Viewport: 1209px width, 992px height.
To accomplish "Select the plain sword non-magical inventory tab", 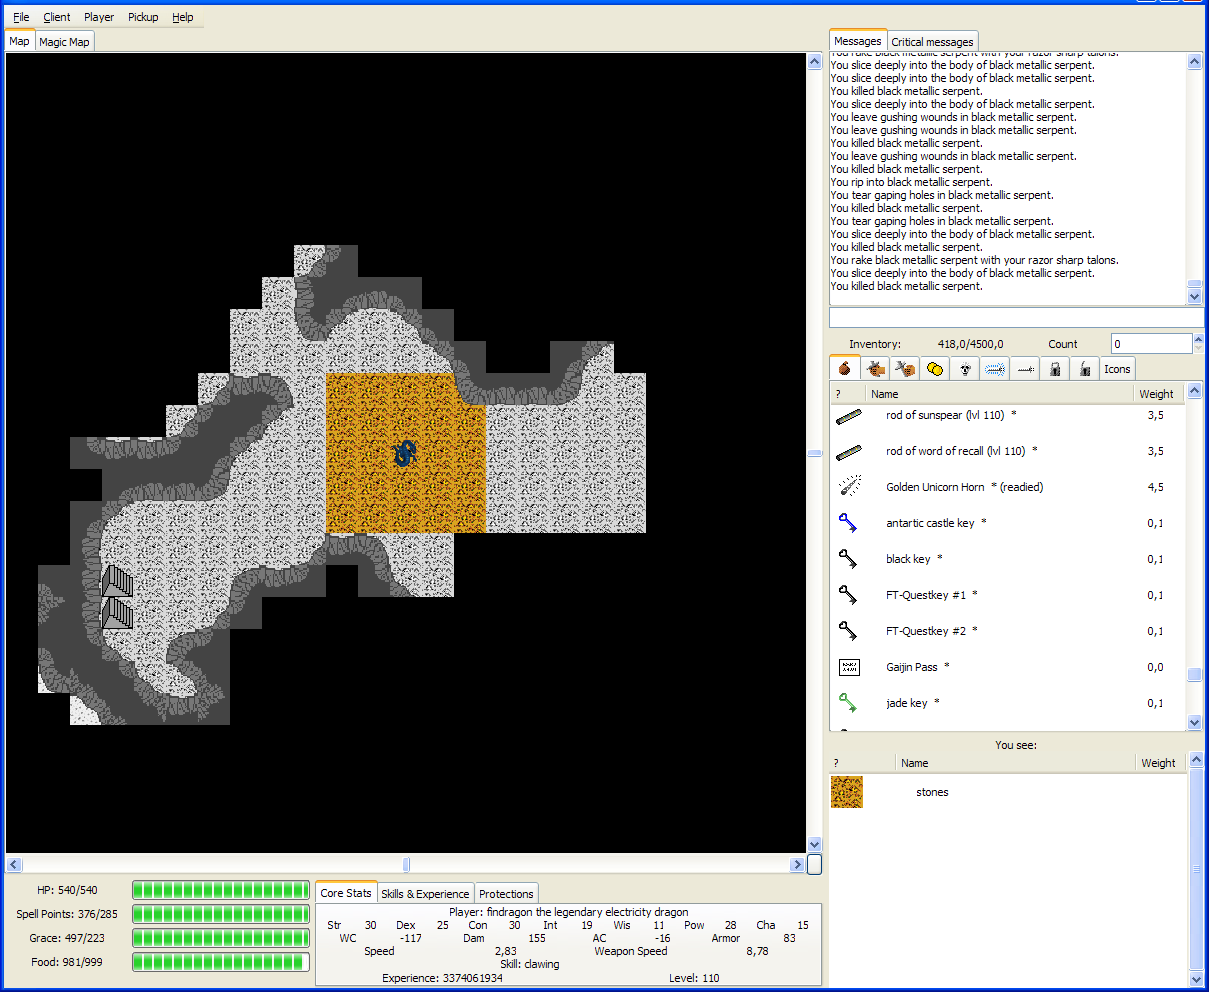I will click(x=1025, y=368).
